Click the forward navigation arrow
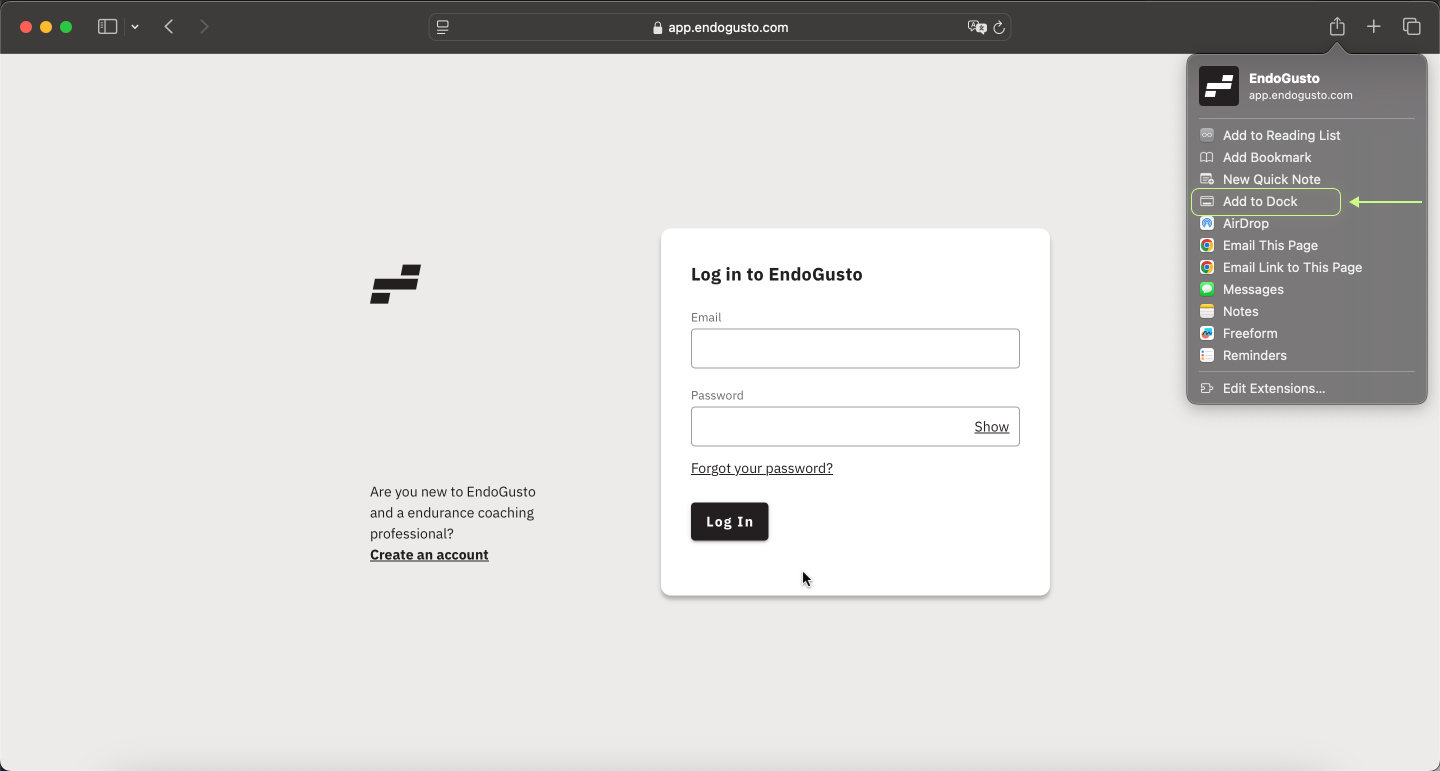The image size is (1440, 771). click(x=204, y=27)
